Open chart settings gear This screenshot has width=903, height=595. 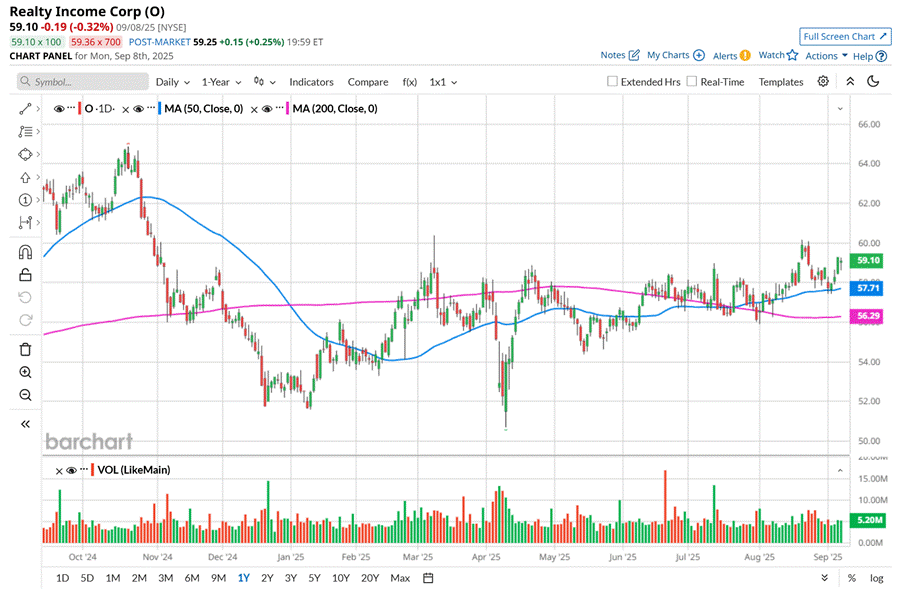[823, 81]
